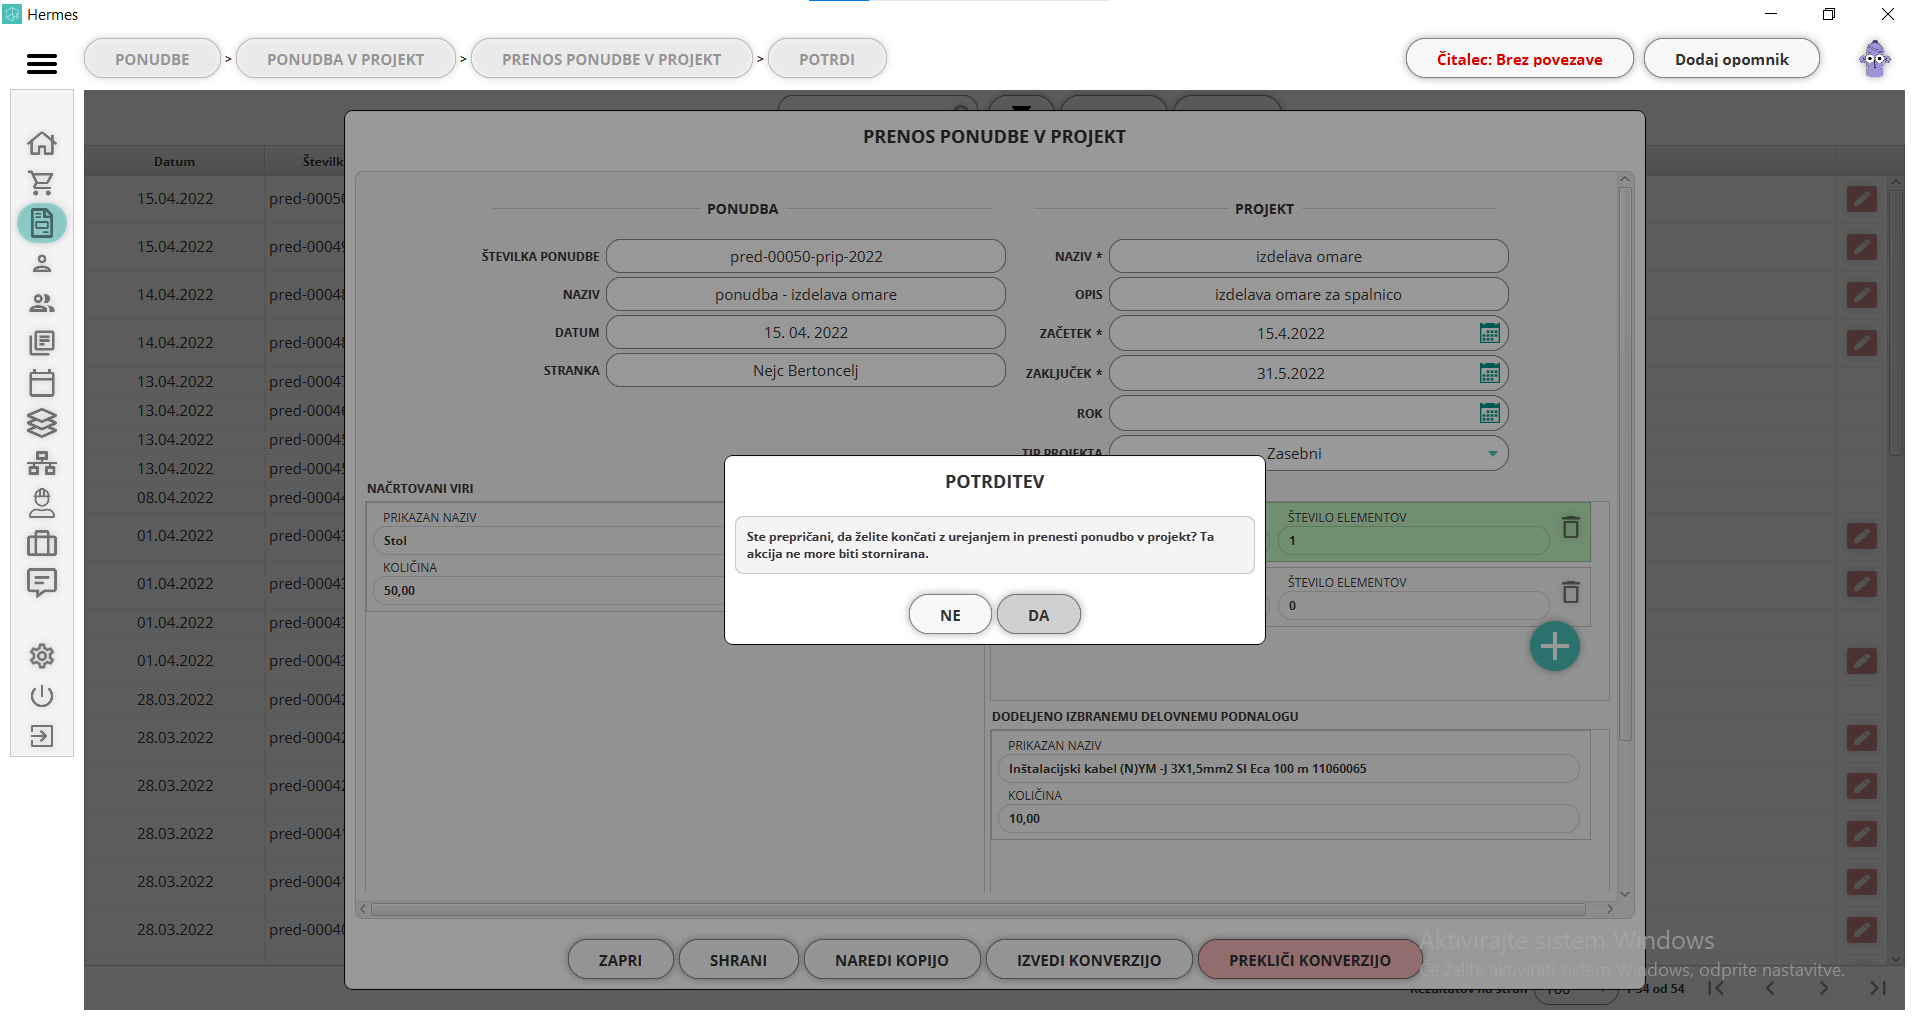Viewport: 1920px width, 1030px height.
Task: Click the logout arrow sidebar icon
Action: 41,736
